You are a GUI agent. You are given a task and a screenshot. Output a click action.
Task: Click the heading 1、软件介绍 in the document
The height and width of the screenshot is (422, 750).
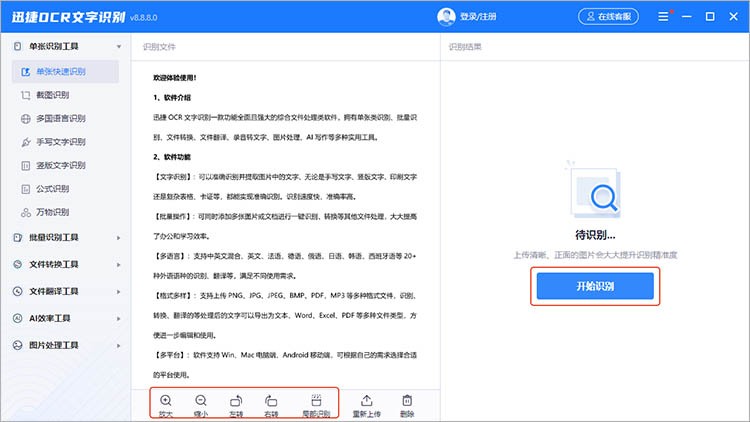pos(172,98)
